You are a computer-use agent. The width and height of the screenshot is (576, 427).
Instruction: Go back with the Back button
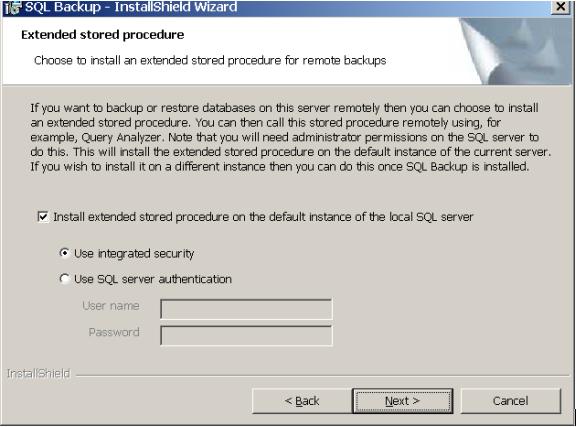[x=302, y=401]
